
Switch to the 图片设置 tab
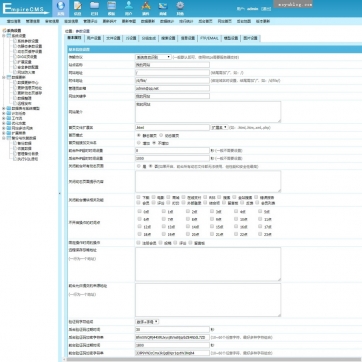click(x=250, y=38)
